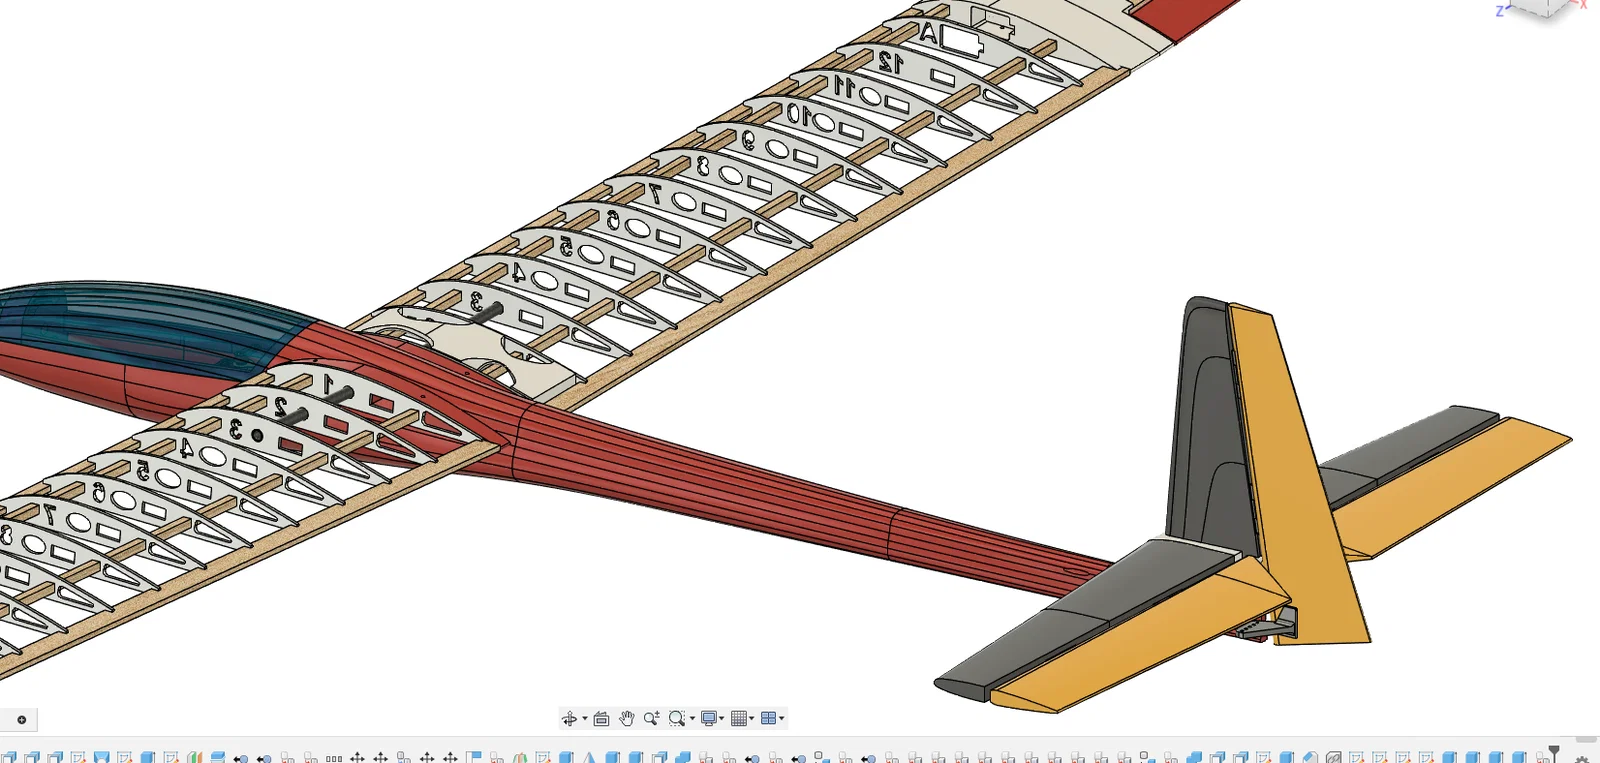The width and height of the screenshot is (1600, 763).
Task: Click the Grid and Snaps icon
Action: tap(739, 719)
